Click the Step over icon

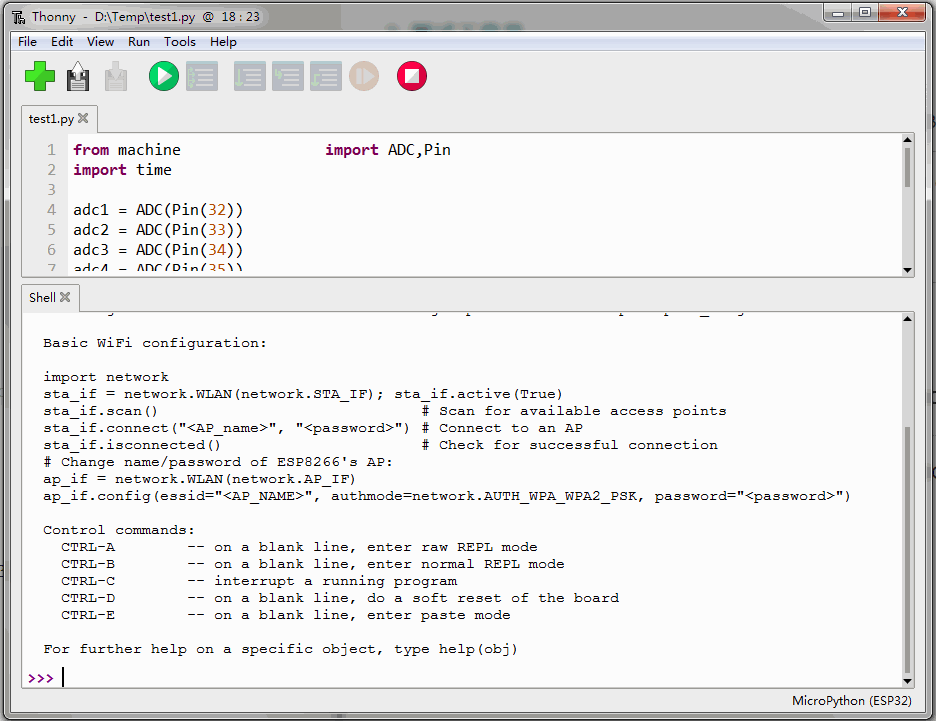pyautogui.click(x=250, y=76)
